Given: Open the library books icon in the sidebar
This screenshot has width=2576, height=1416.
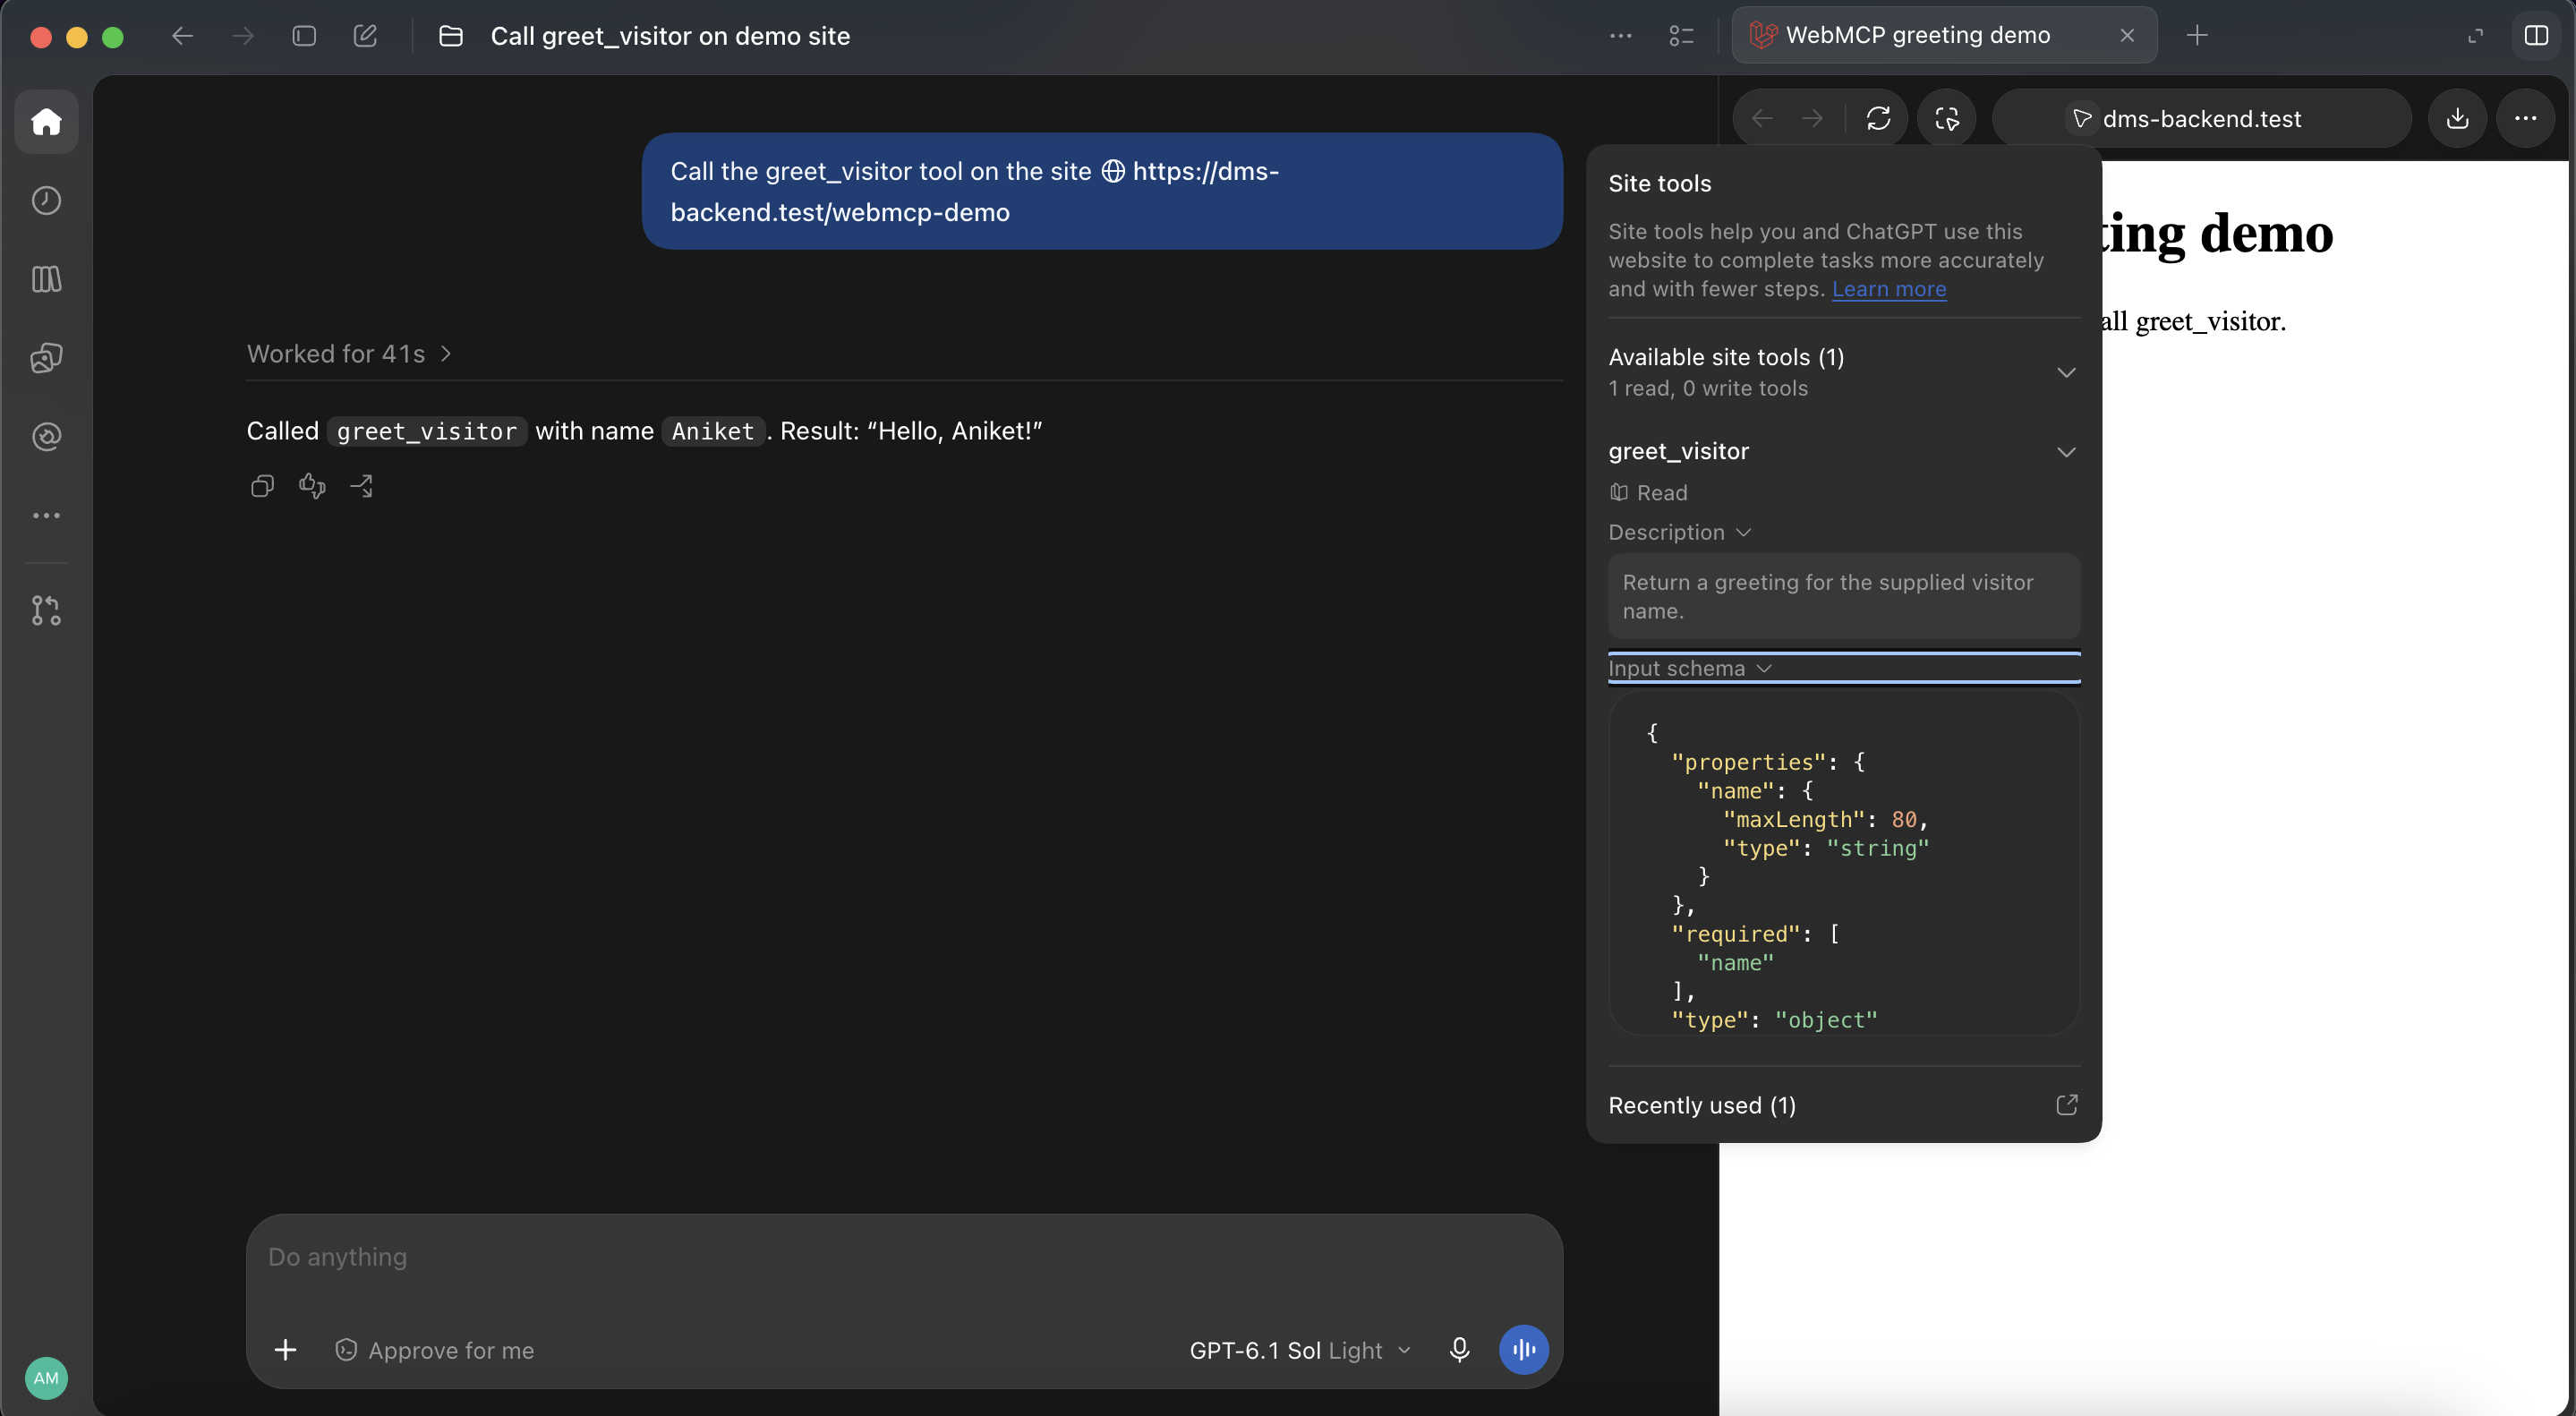Looking at the screenshot, I should click(x=46, y=279).
